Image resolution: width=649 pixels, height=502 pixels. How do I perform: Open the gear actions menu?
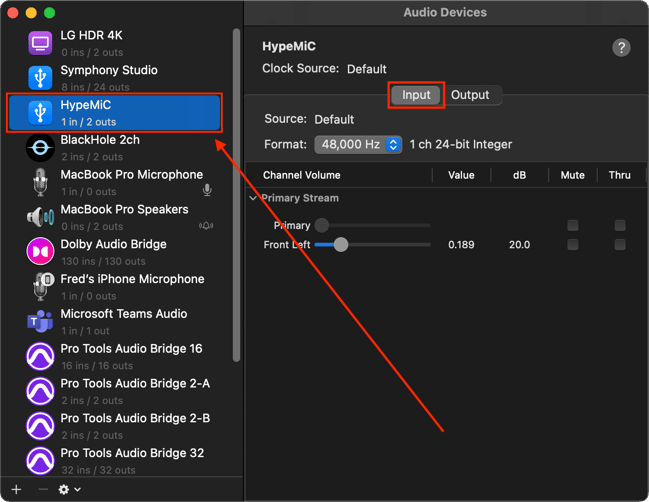pyautogui.click(x=69, y=490)
